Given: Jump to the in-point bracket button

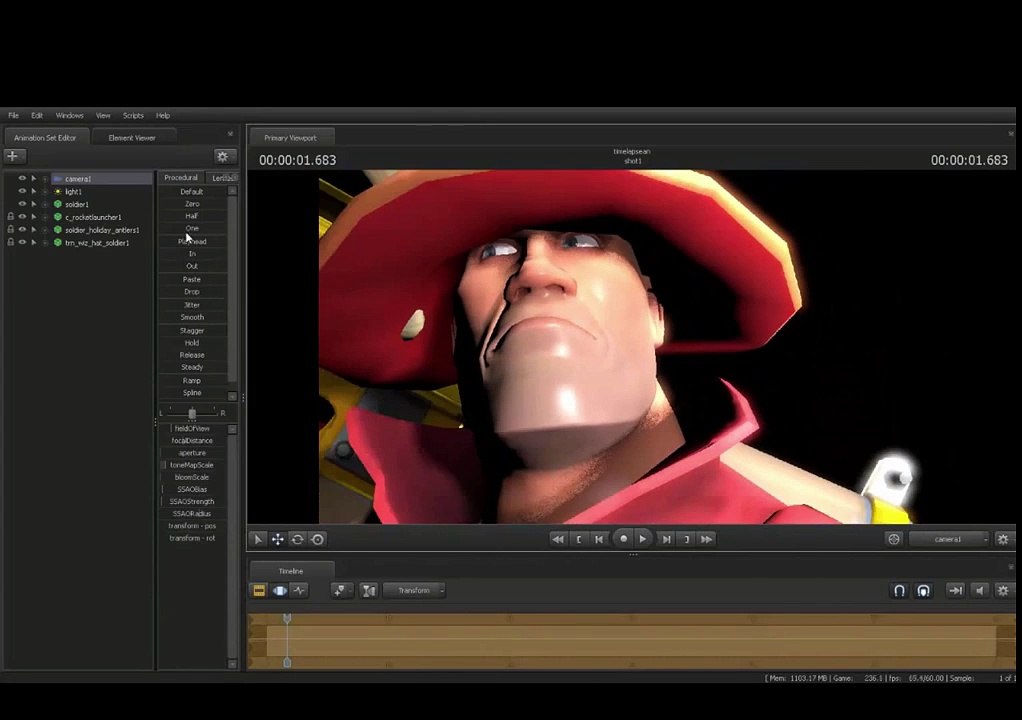Looking at the screenshot, I should tap(579, 540).
